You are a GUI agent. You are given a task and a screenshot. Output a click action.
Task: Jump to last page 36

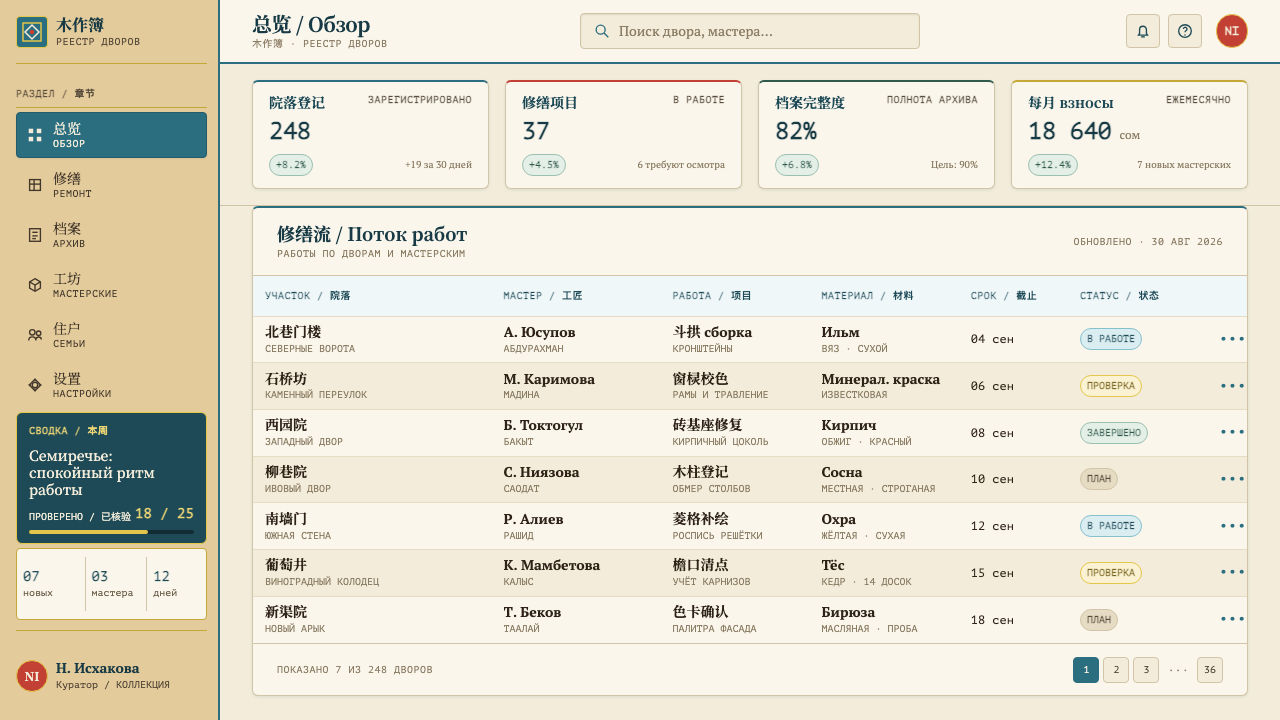click(1210, 670)
